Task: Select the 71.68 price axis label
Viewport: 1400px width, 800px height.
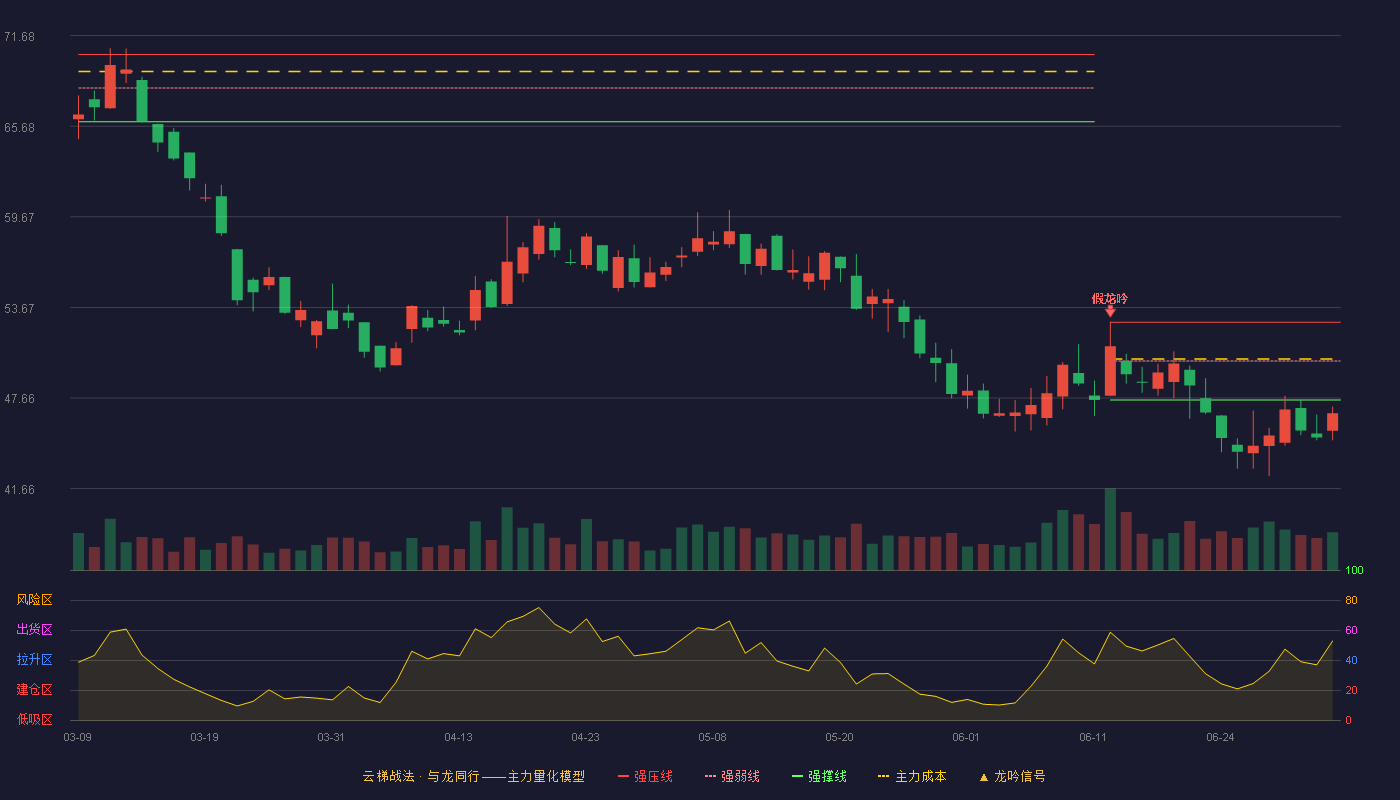Action: 19,37
